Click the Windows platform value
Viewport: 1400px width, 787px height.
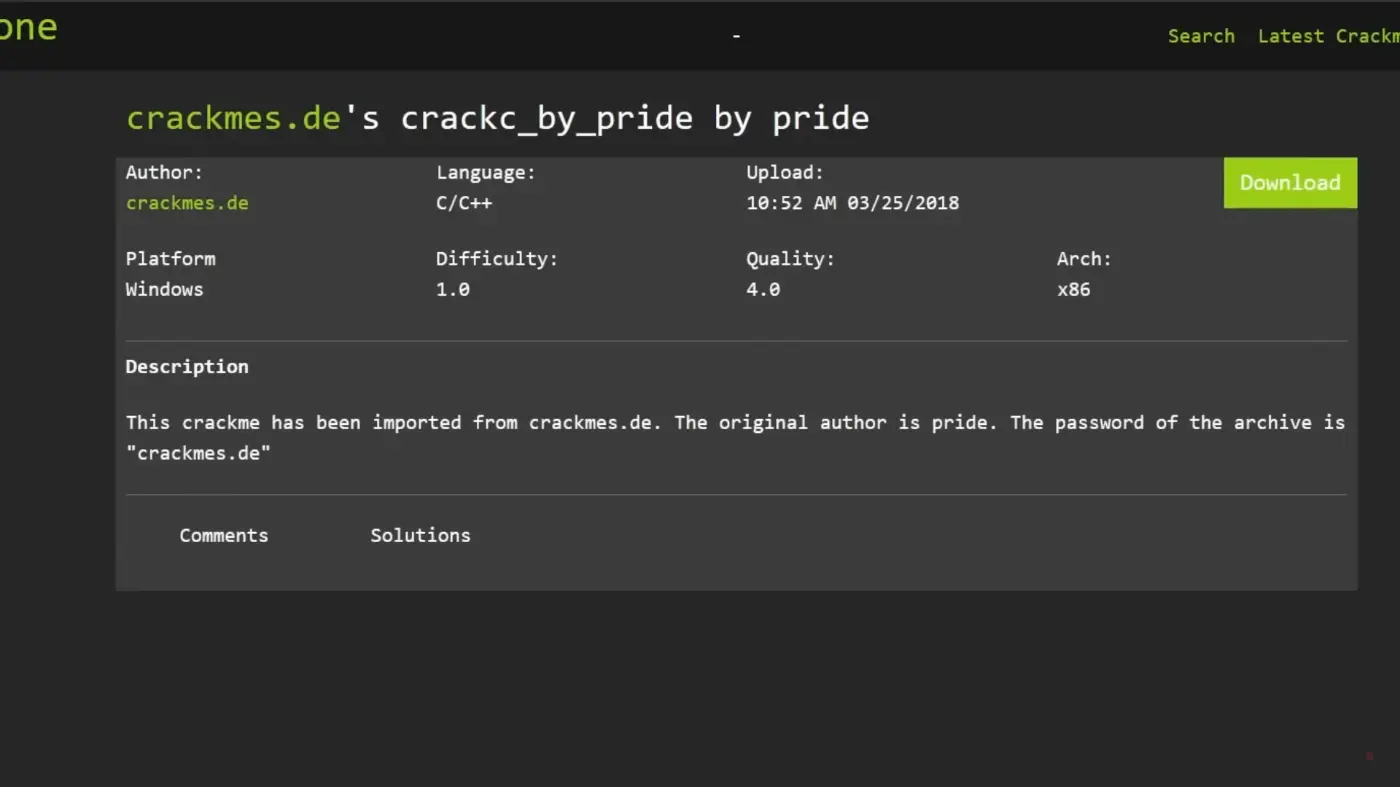[x=164, y=289]
